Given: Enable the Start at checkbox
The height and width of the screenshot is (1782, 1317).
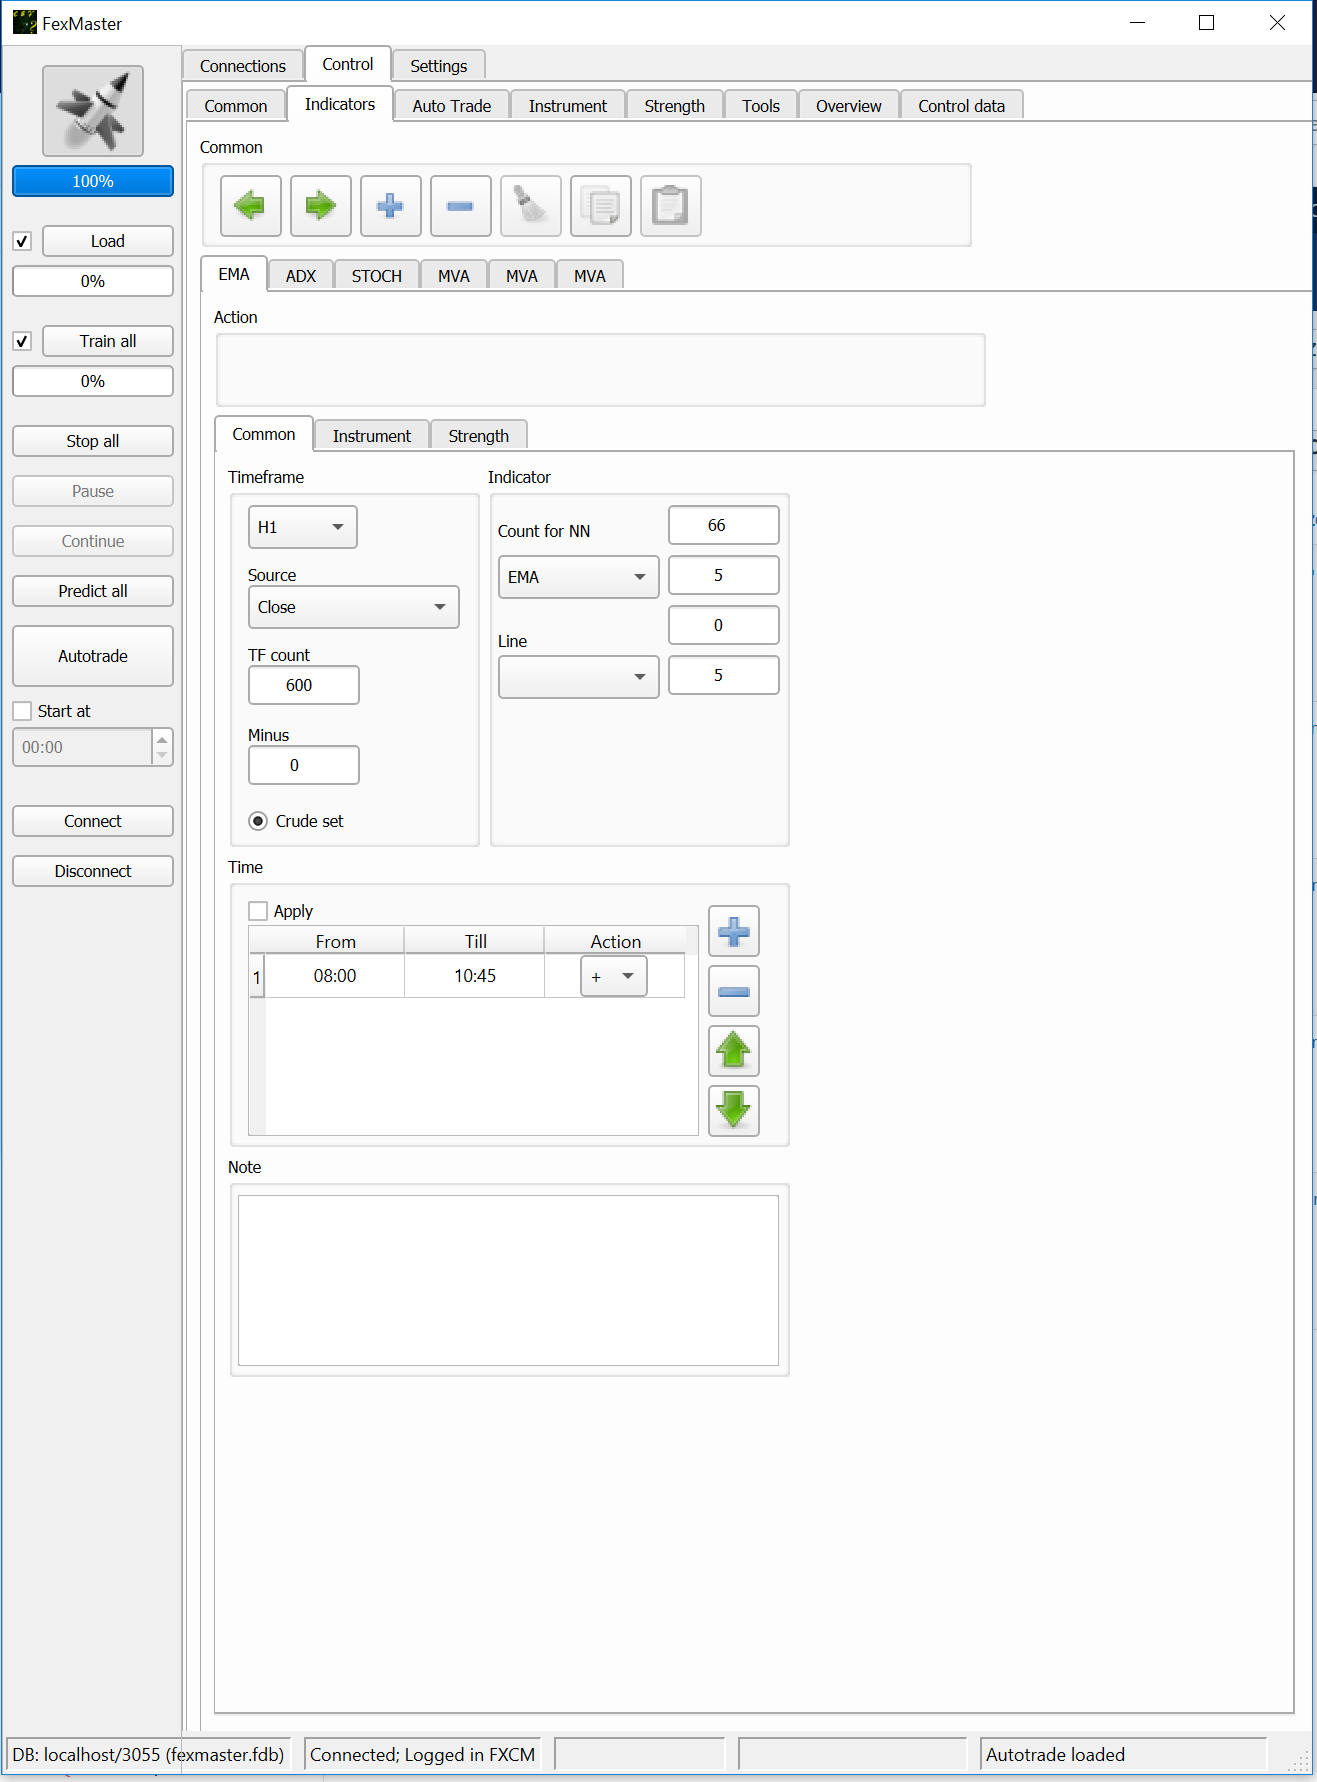Looking at the screenshot, I should [x=22, y=711].
